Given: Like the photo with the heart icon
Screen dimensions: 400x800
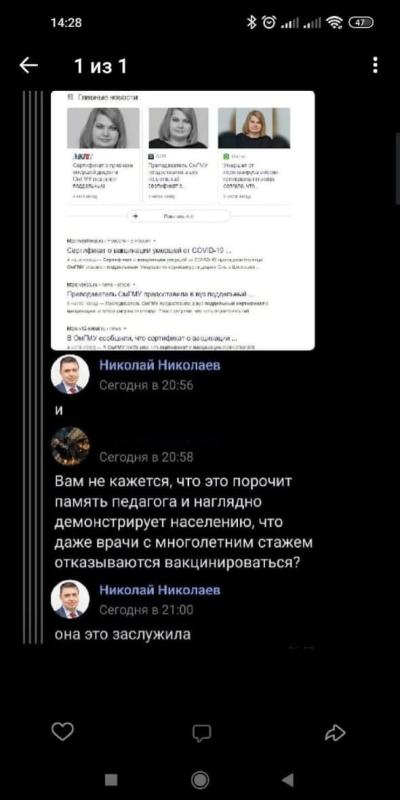Looking at the screenshot, I should (x=62, y=732).
